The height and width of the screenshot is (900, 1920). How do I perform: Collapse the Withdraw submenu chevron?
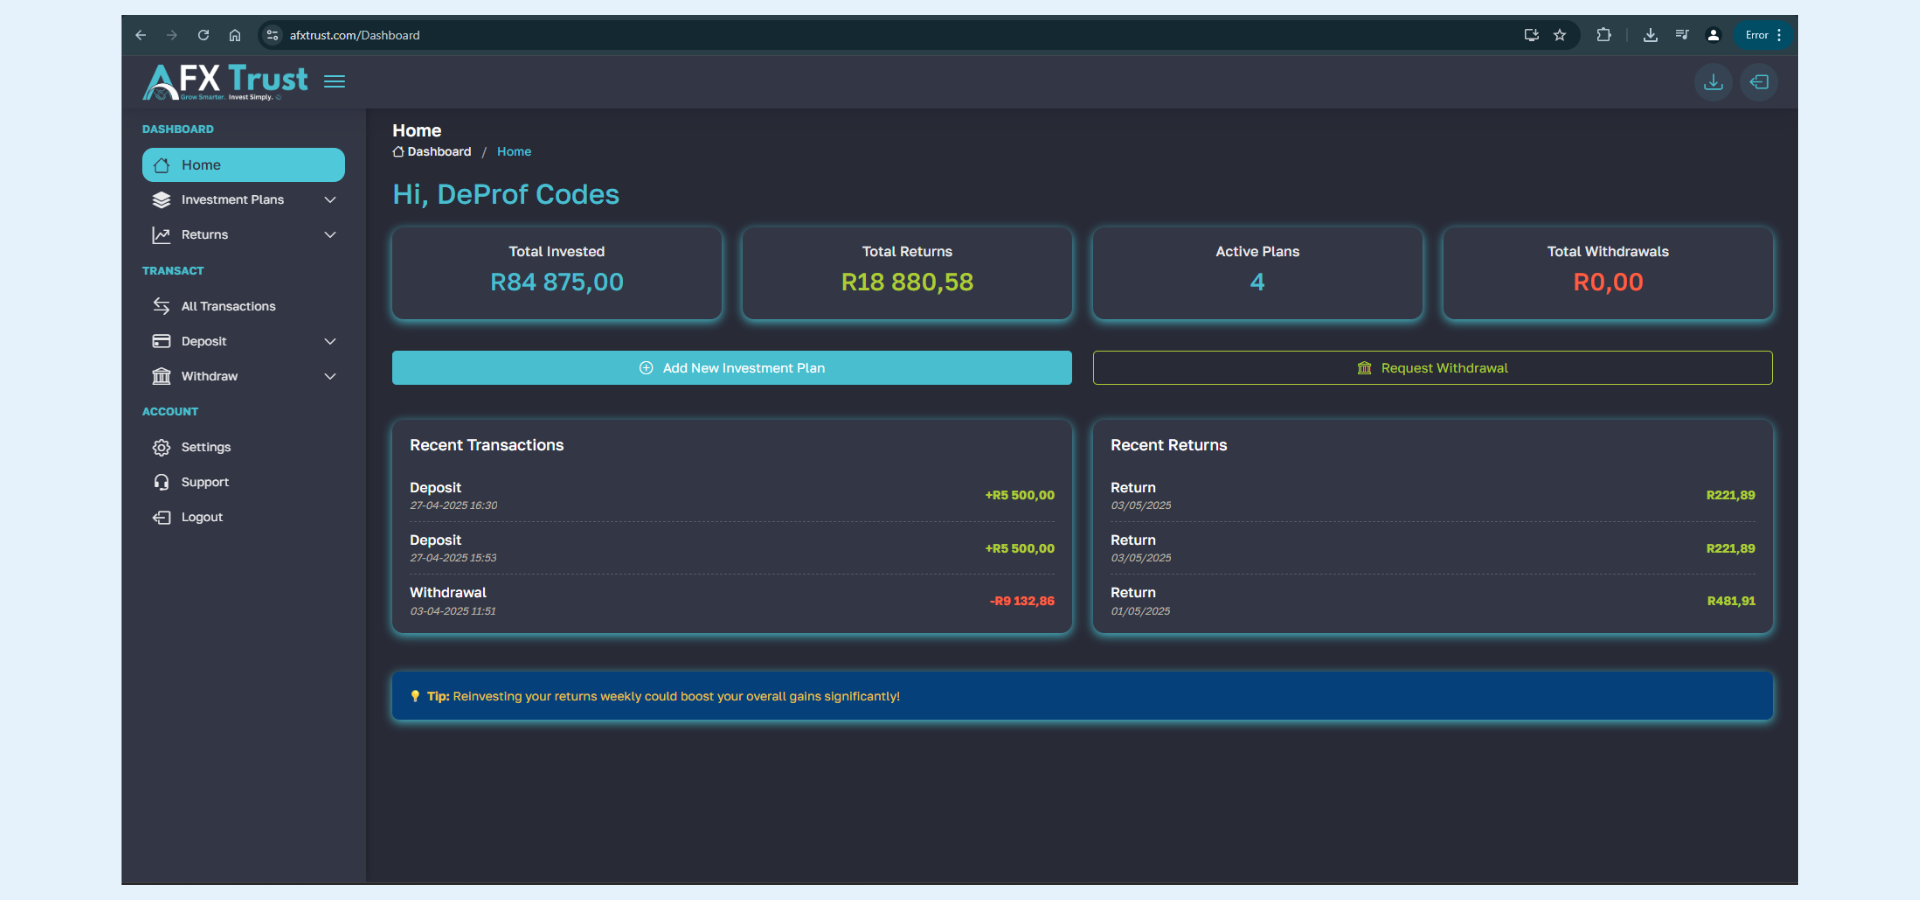[330, 376]
